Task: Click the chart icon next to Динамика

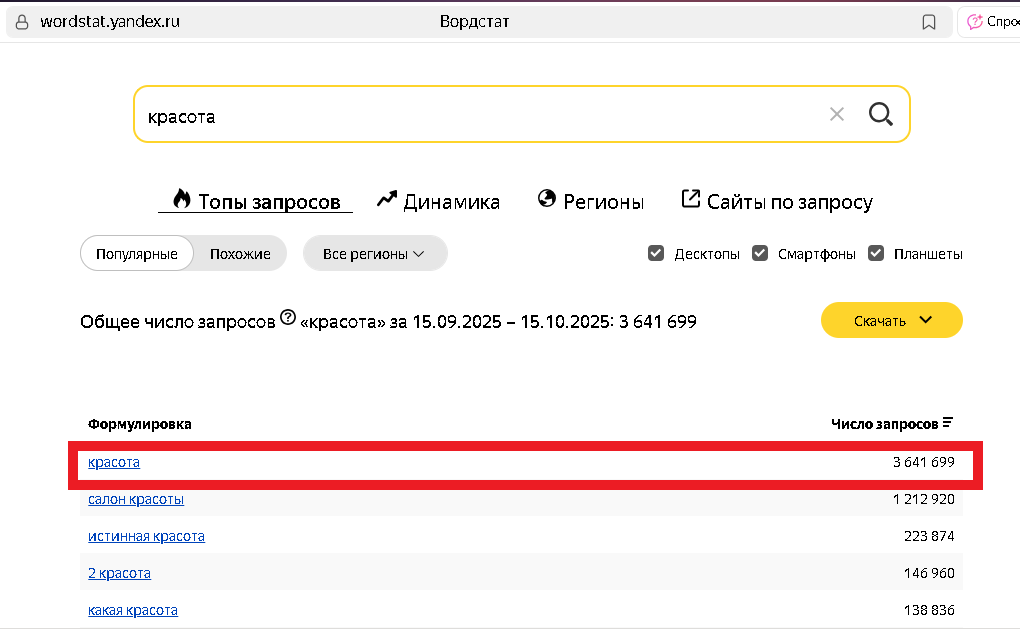Action: point(387,199)
